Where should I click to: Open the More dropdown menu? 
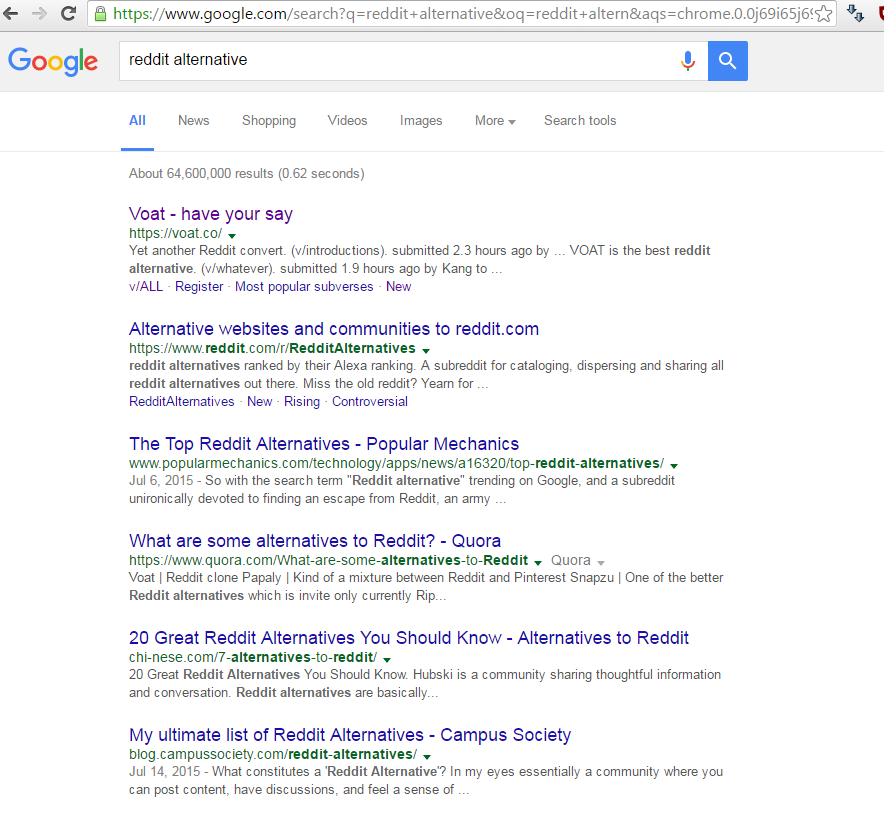point(495,121)
